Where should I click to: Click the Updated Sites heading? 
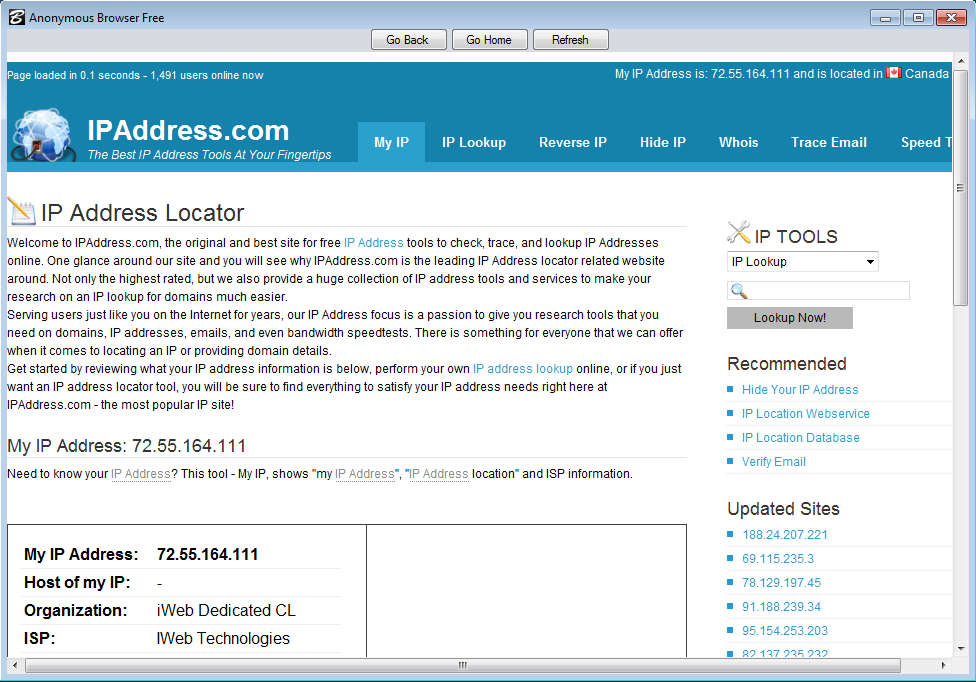[783, 509]
